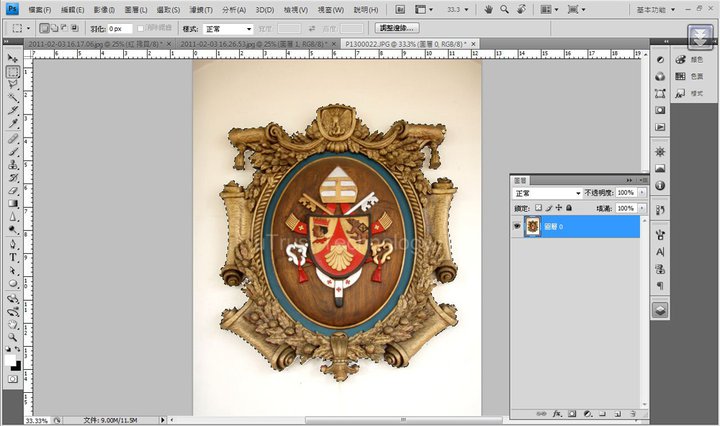Select the Brush tool
720x426 pixels.
point(12,151)
